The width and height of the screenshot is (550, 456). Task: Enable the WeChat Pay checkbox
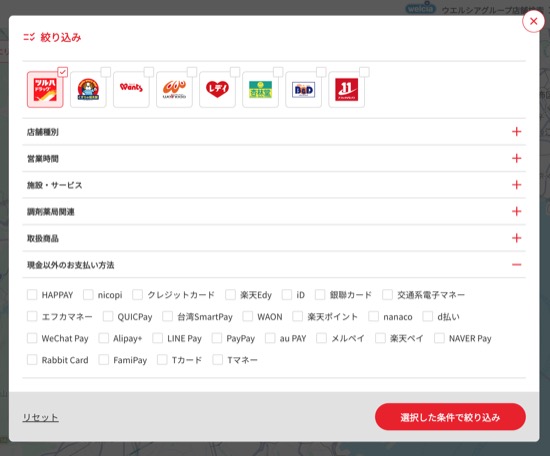tap(32, 338)
